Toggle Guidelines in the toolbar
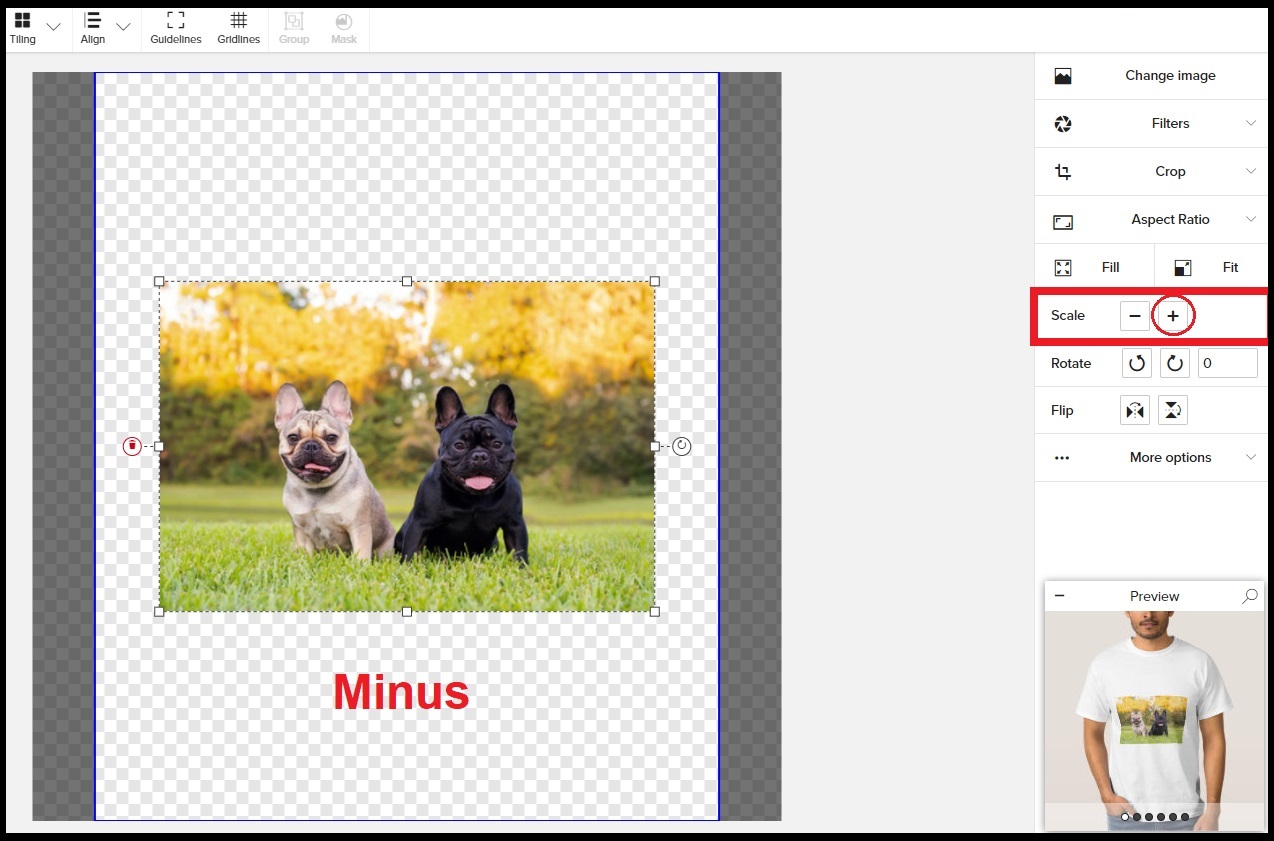This screenshot has height=841, width=1274. point(176,28)
